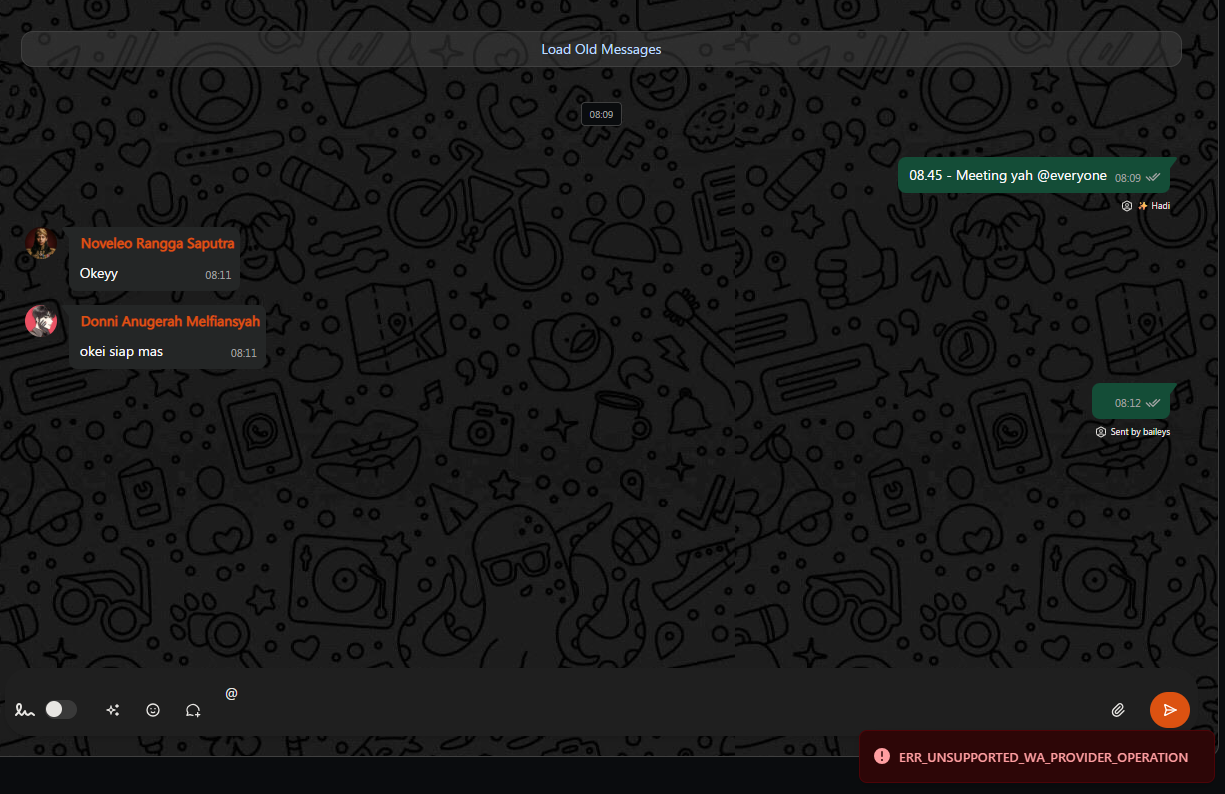
Task: Click the 'Hadi' sender label under the message
Action: (x=1160, y=206)
